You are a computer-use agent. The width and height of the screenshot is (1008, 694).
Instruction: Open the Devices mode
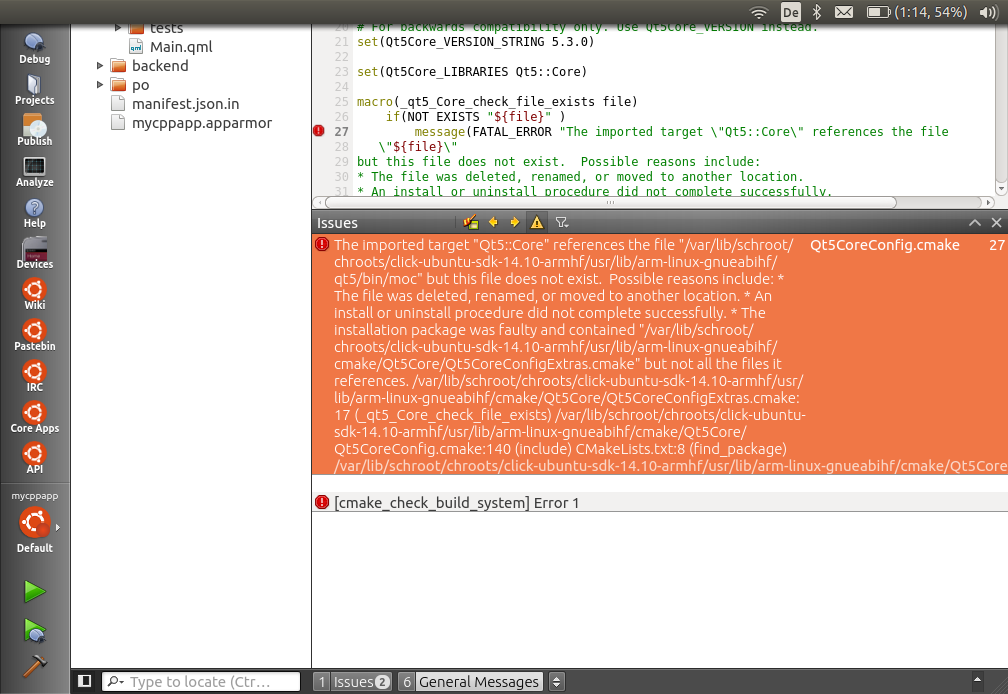pyautogui.click(x=34, y=252)
